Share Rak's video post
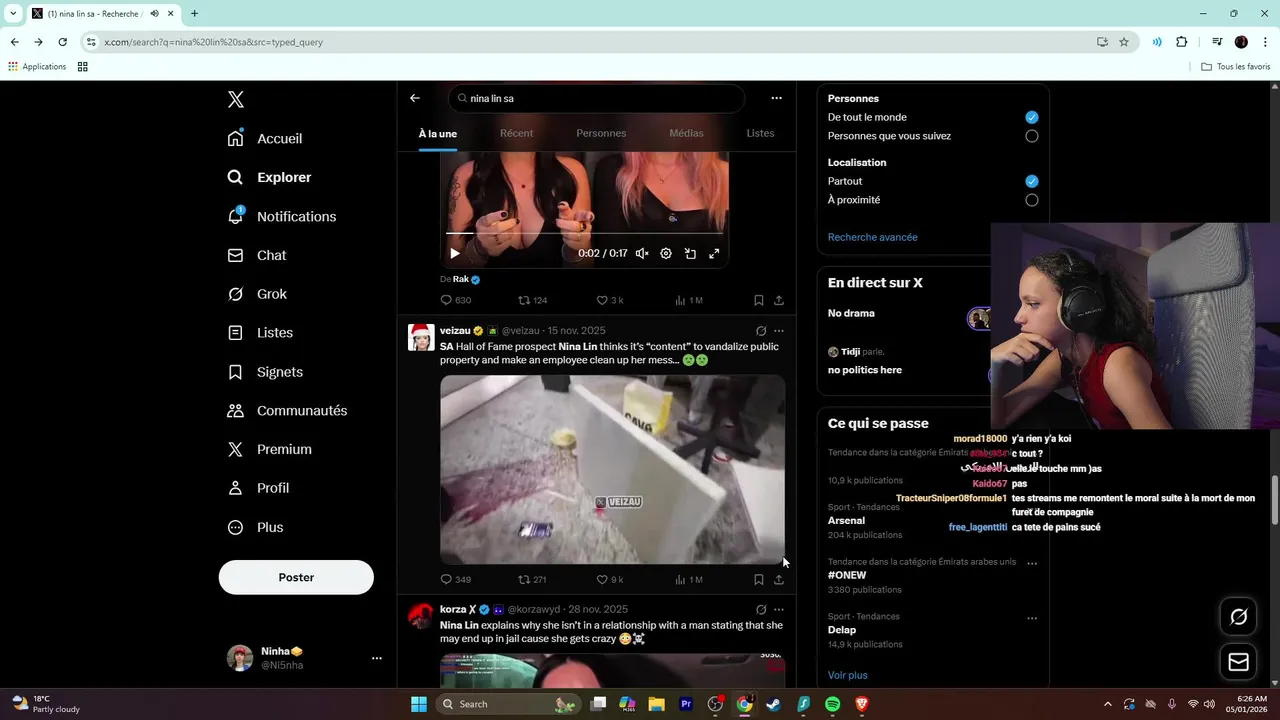The width and height of the screenshot is (1280, 720). (779, 300)
